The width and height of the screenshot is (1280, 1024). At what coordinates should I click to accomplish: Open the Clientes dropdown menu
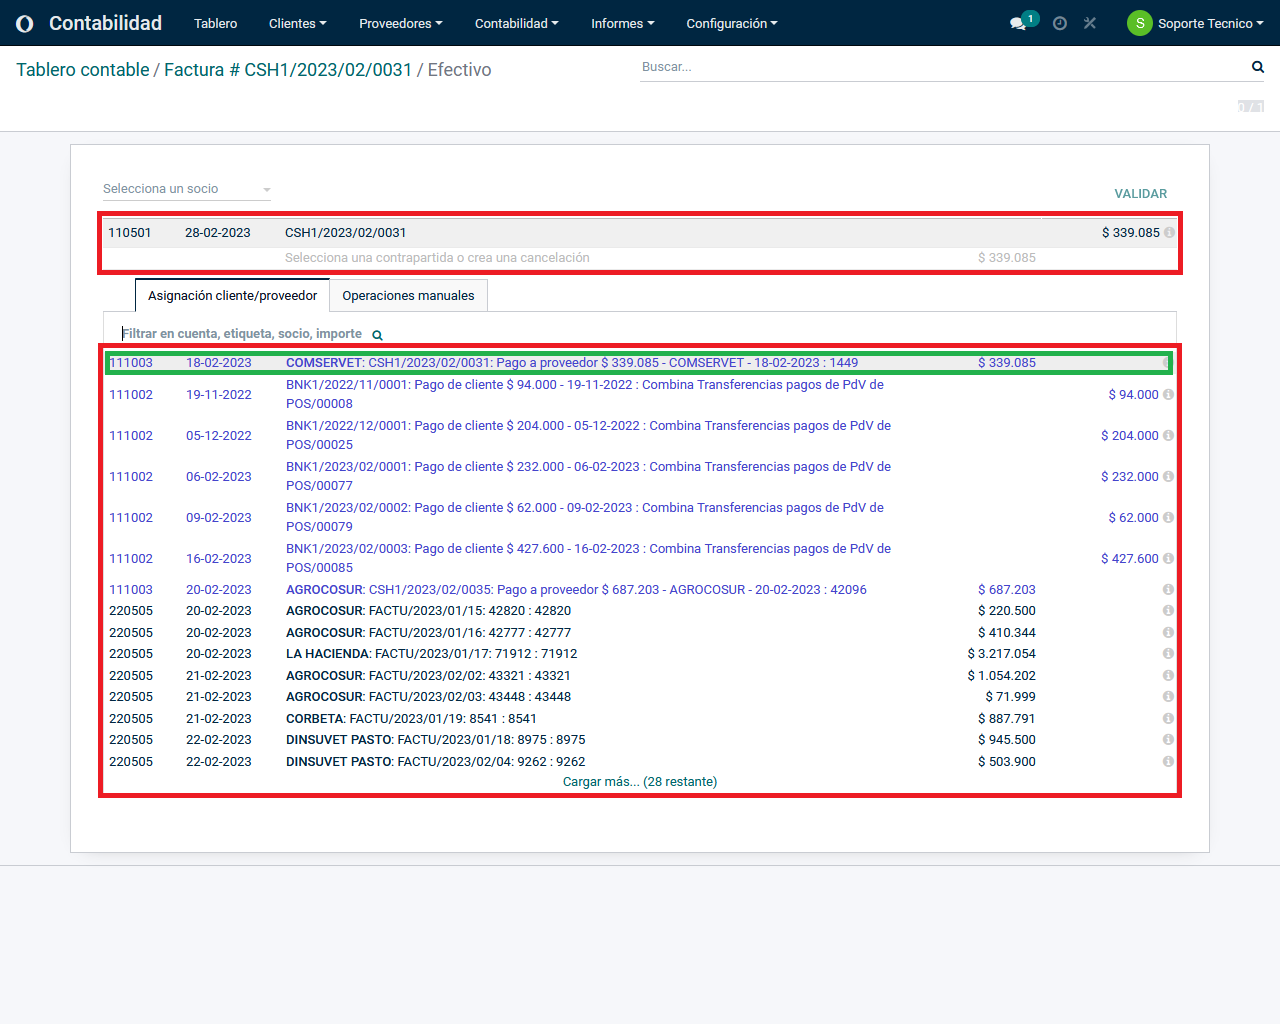(x=297, y=23)
